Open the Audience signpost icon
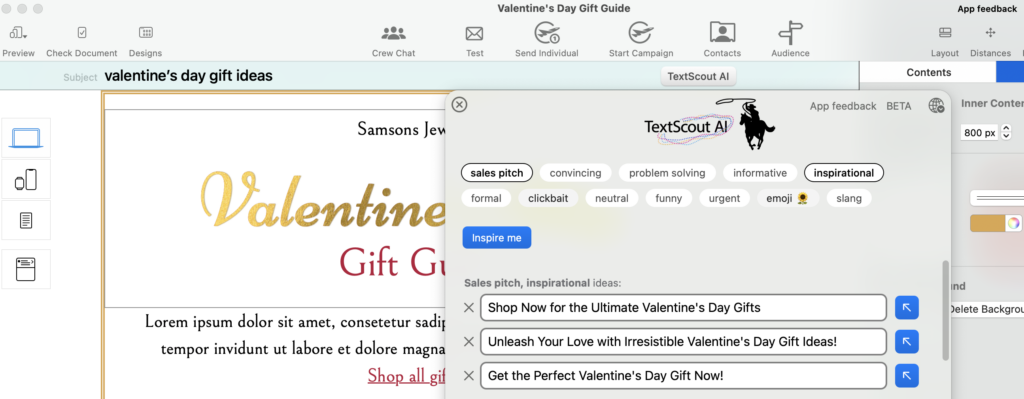 (790, 33)
